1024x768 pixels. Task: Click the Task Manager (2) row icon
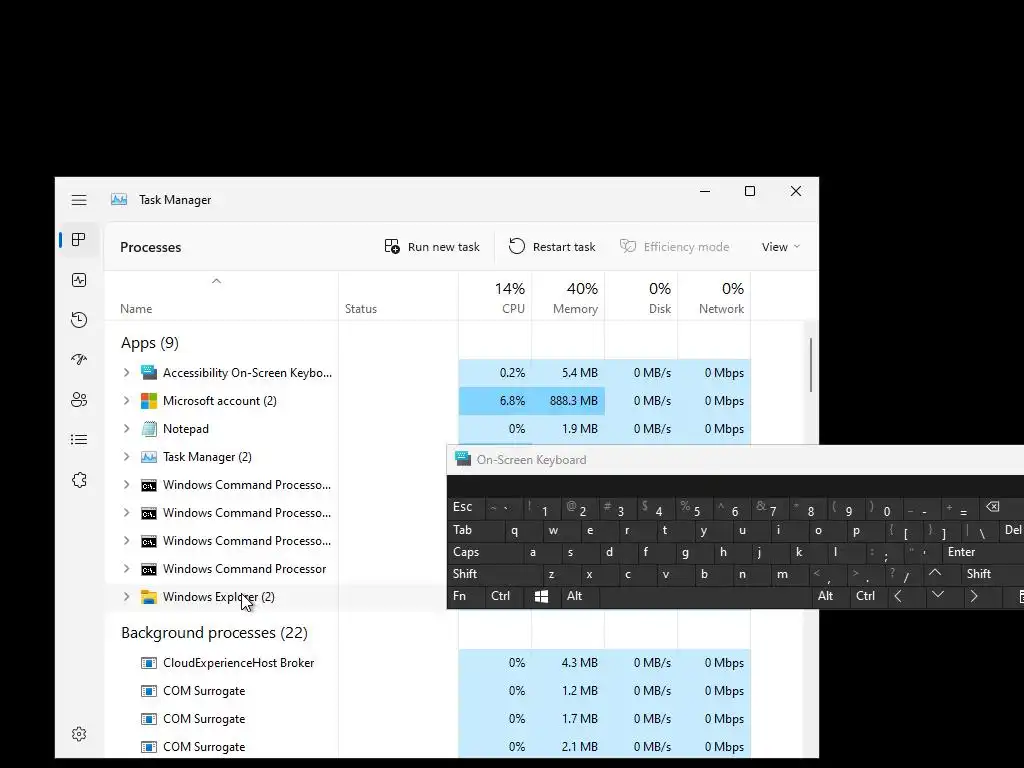coord(149,457)
